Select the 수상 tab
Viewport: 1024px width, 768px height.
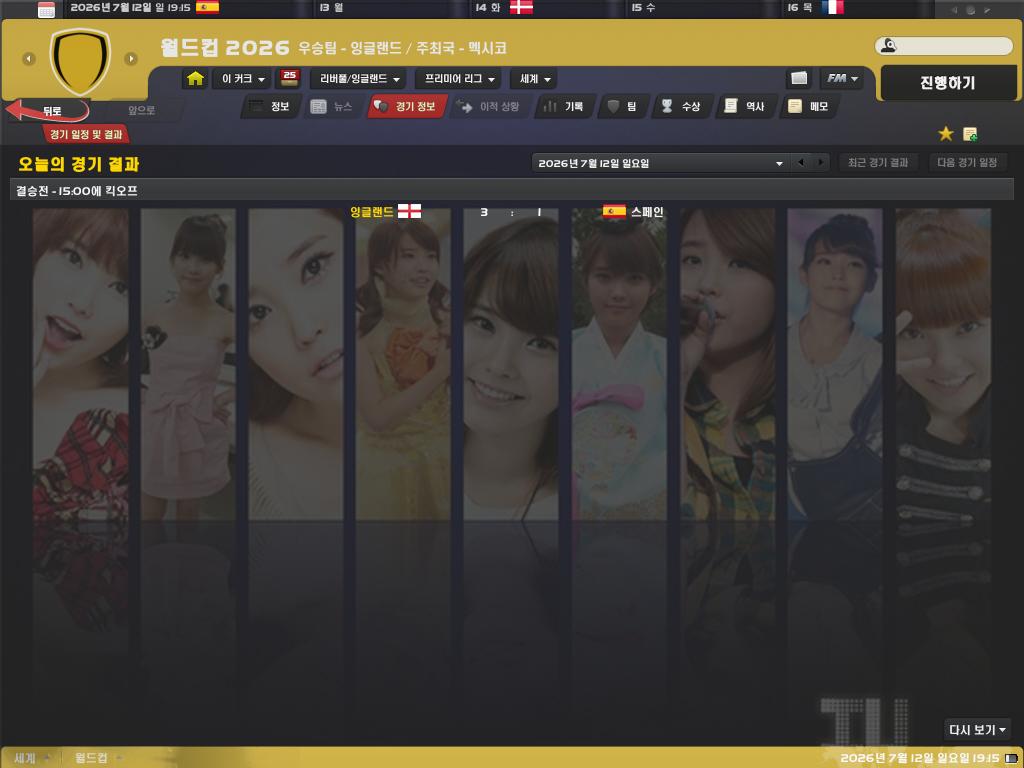pos(681,106)
